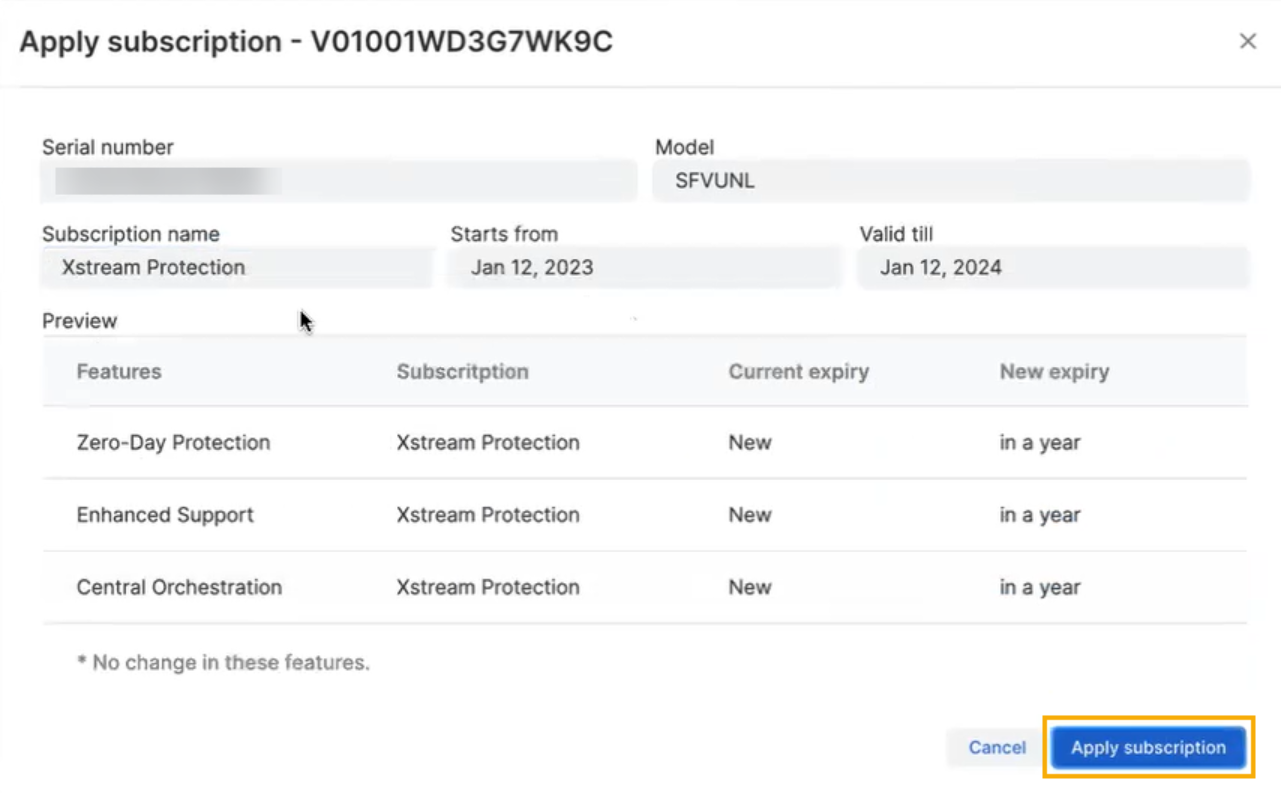The width and height of the screenshot is (1281, 793).
Task: Select the Enhanced Support row
Action: (165, 515)
